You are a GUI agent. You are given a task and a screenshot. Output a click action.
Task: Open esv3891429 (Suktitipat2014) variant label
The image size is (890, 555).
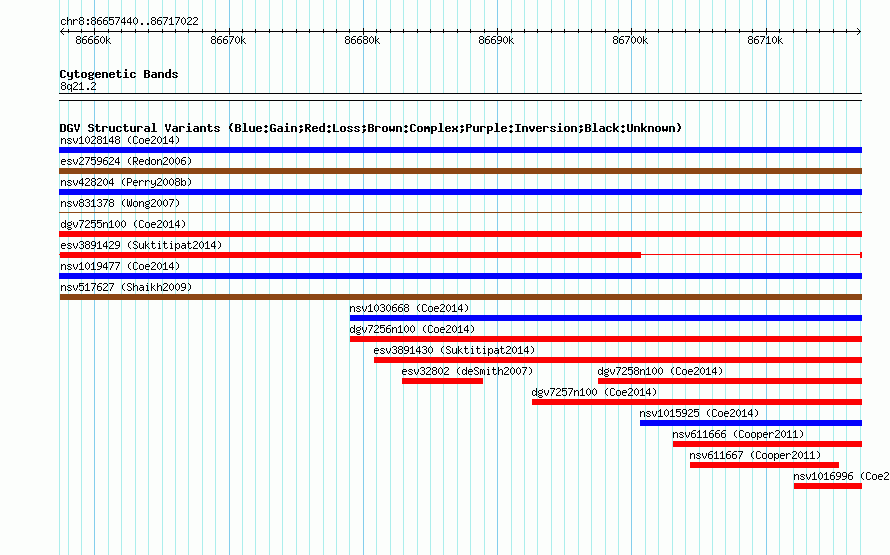pyautogui.click(x=141, y=245)
